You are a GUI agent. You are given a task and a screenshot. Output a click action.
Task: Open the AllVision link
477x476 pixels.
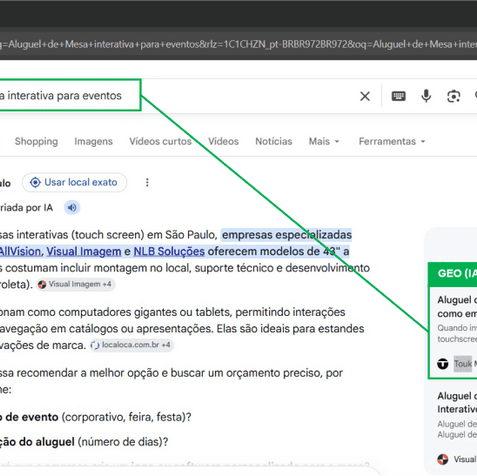point(21,251)
